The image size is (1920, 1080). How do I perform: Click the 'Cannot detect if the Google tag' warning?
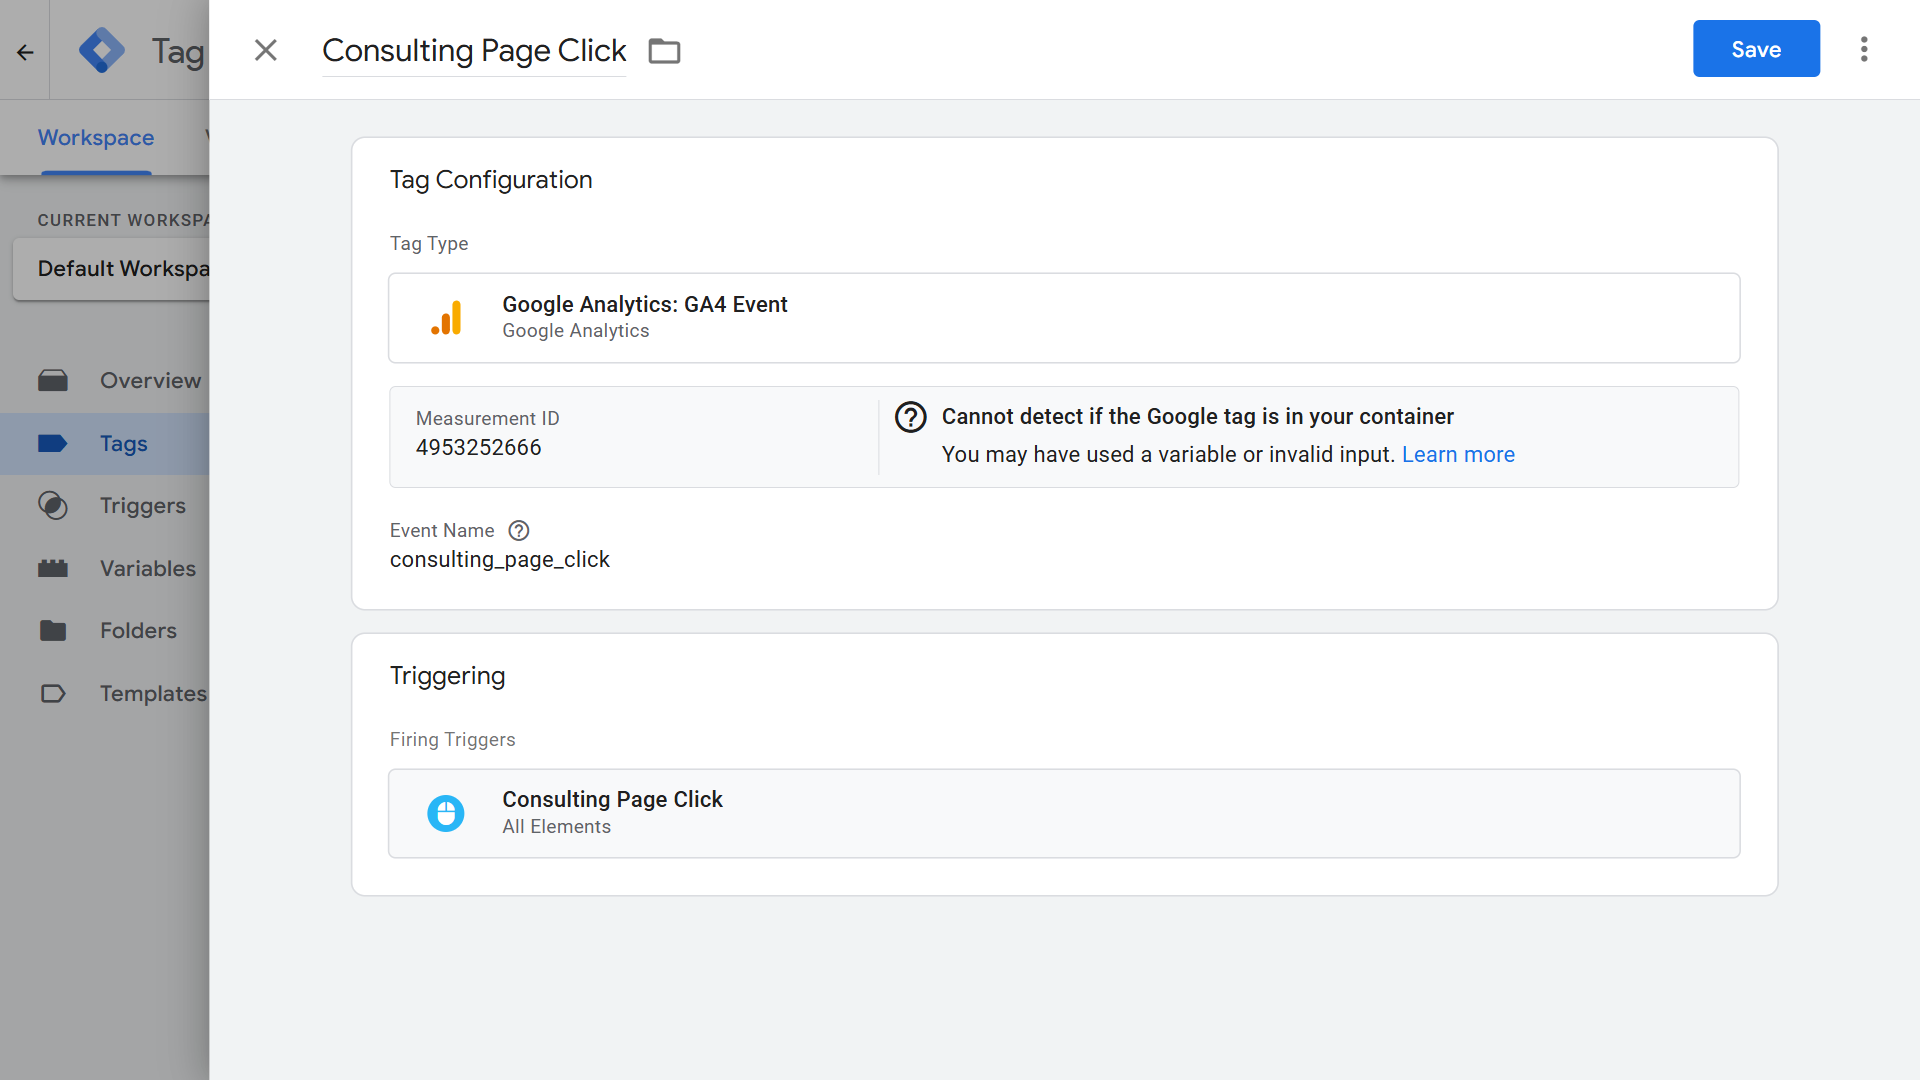[x=1198, y=417]
